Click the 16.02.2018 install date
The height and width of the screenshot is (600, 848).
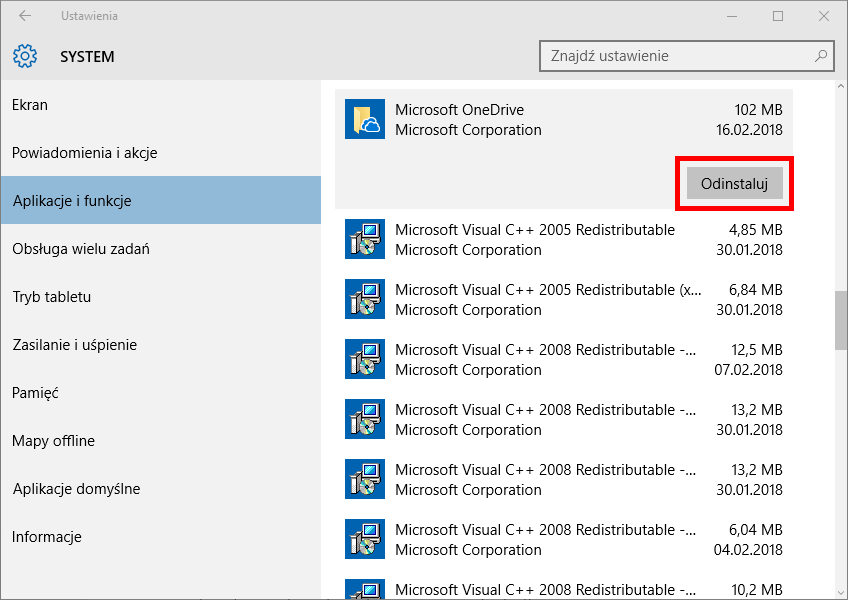coord(750,130)
